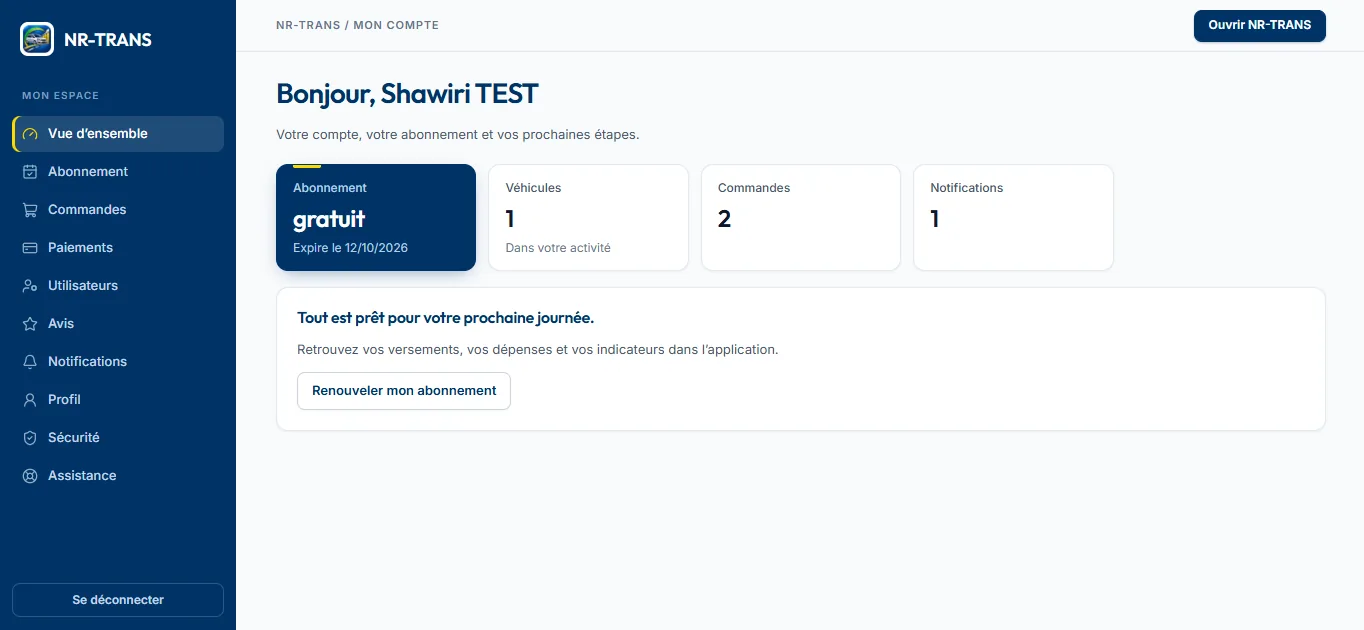Open the Profil sidebar menu item

[x=118, y=400]
